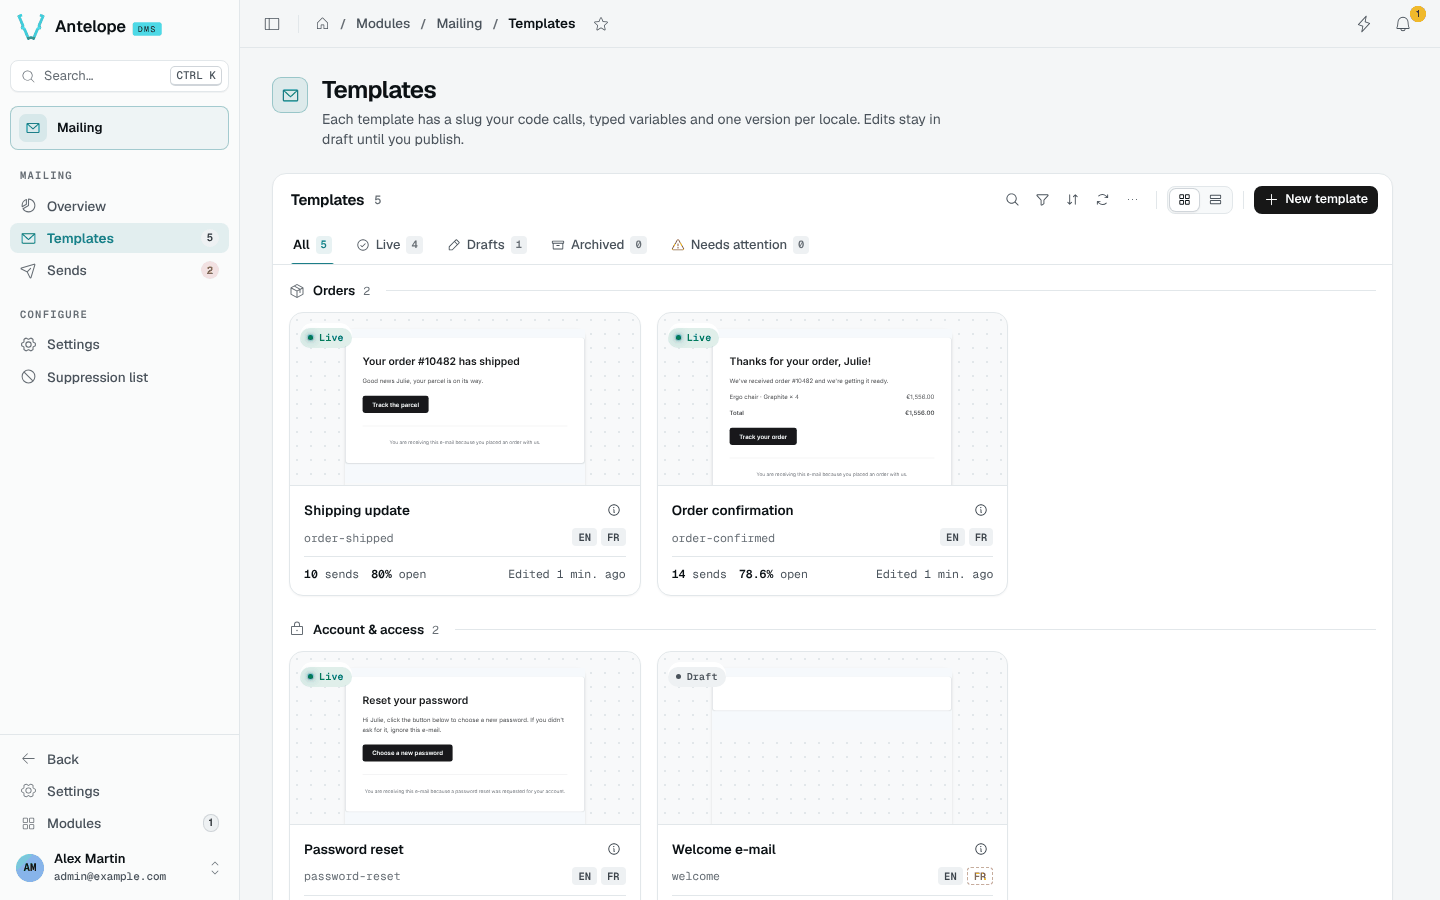Open Modules in the breadcrumb
The width and height of the screenshot is (1440, 900).
tap(383, 24)
